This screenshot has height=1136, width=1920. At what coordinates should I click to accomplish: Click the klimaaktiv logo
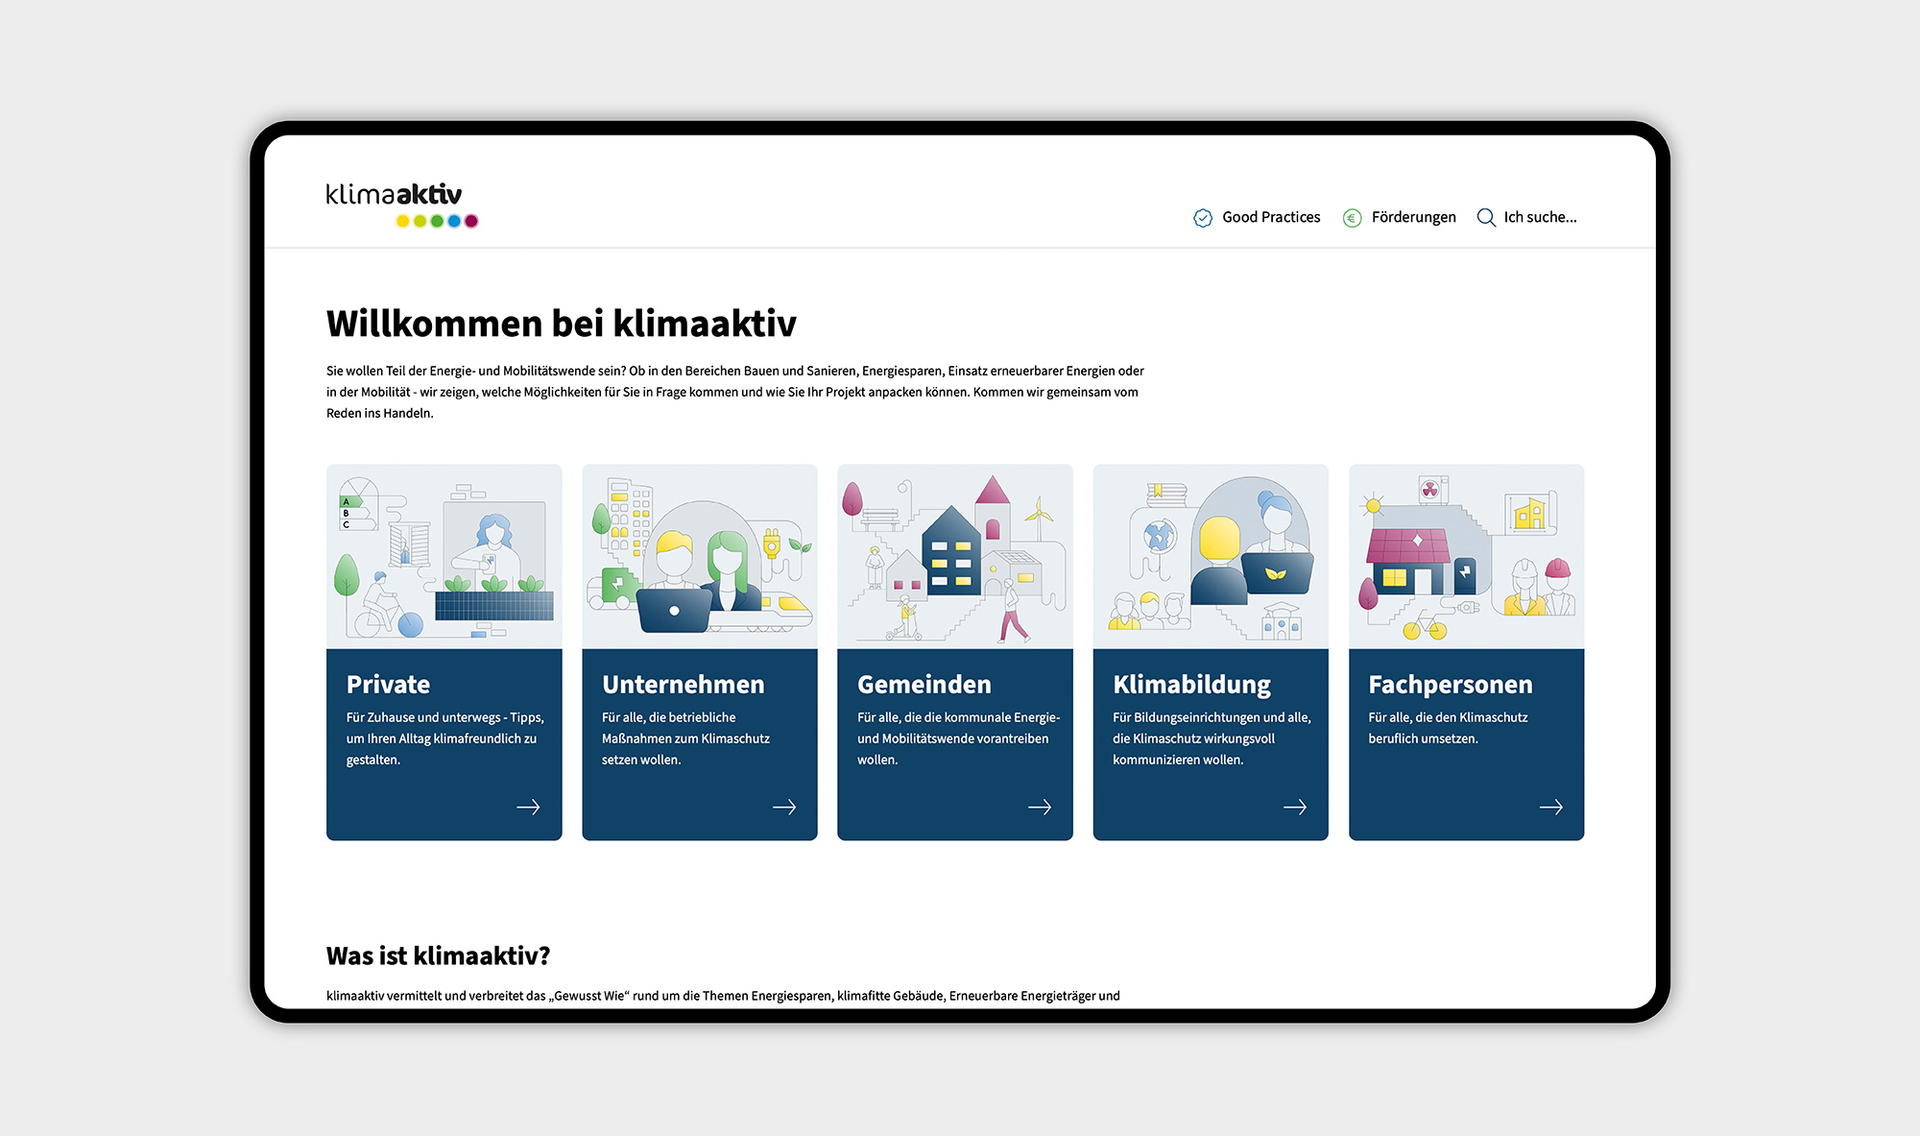click(x=402, y=205)
